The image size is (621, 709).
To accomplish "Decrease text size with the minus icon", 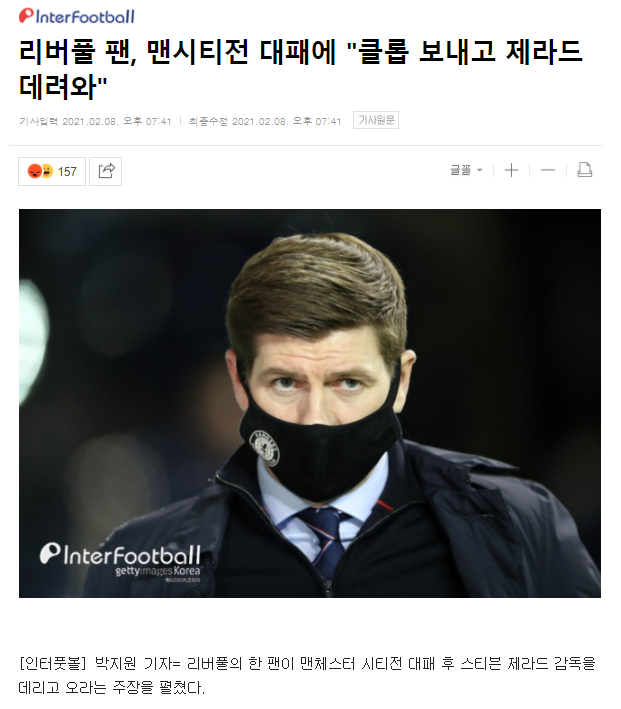I will tap(548, 170).
